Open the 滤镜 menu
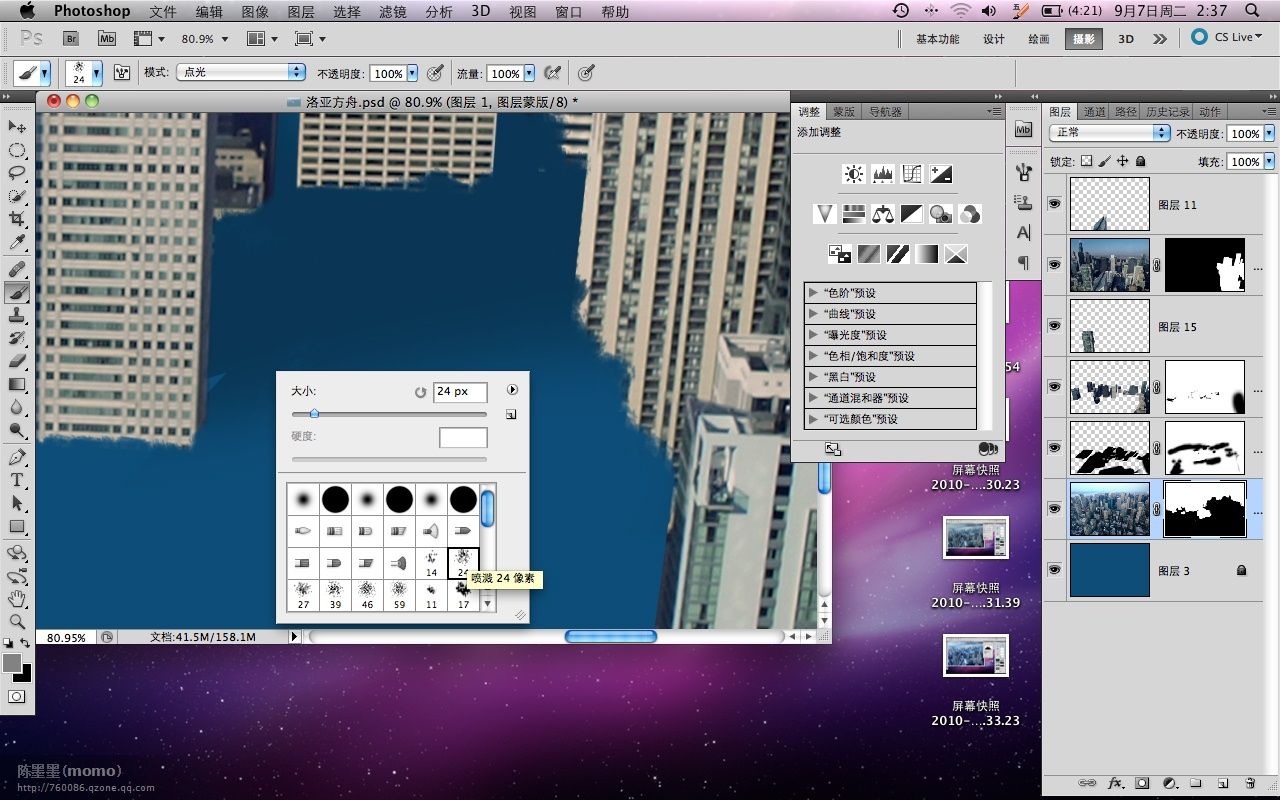 [x=393, y=11]
